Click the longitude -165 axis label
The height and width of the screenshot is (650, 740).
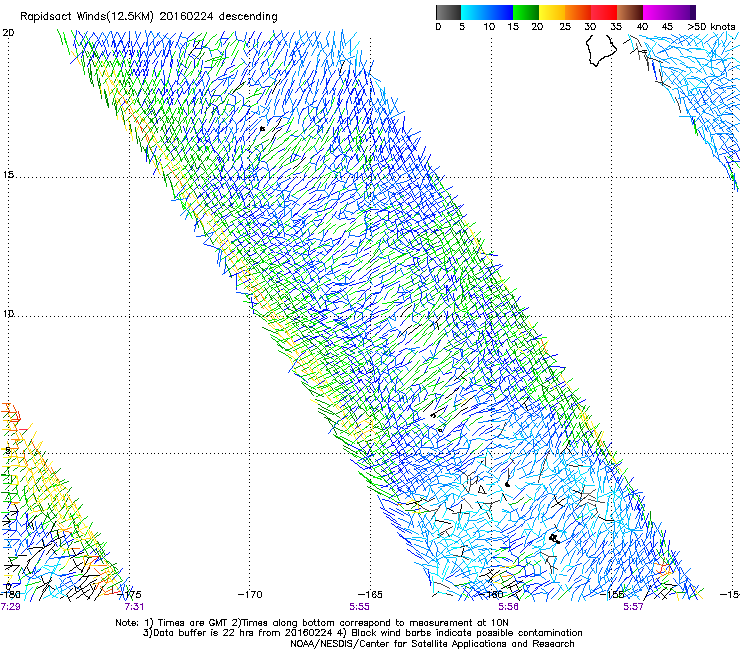coord(370,594)
